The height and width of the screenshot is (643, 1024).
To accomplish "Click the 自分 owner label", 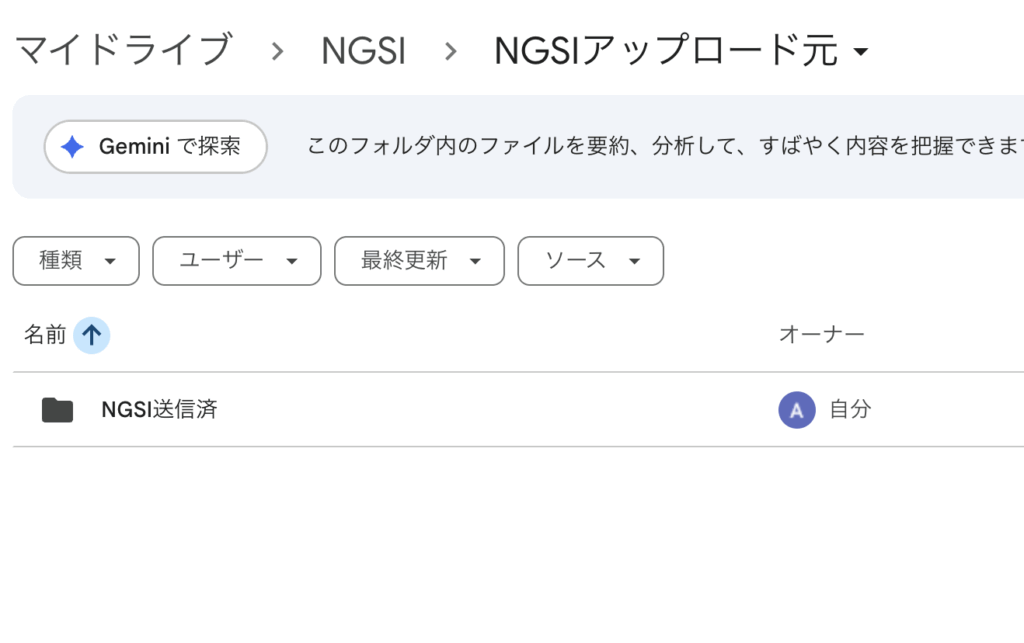I will tap(850, 409).
